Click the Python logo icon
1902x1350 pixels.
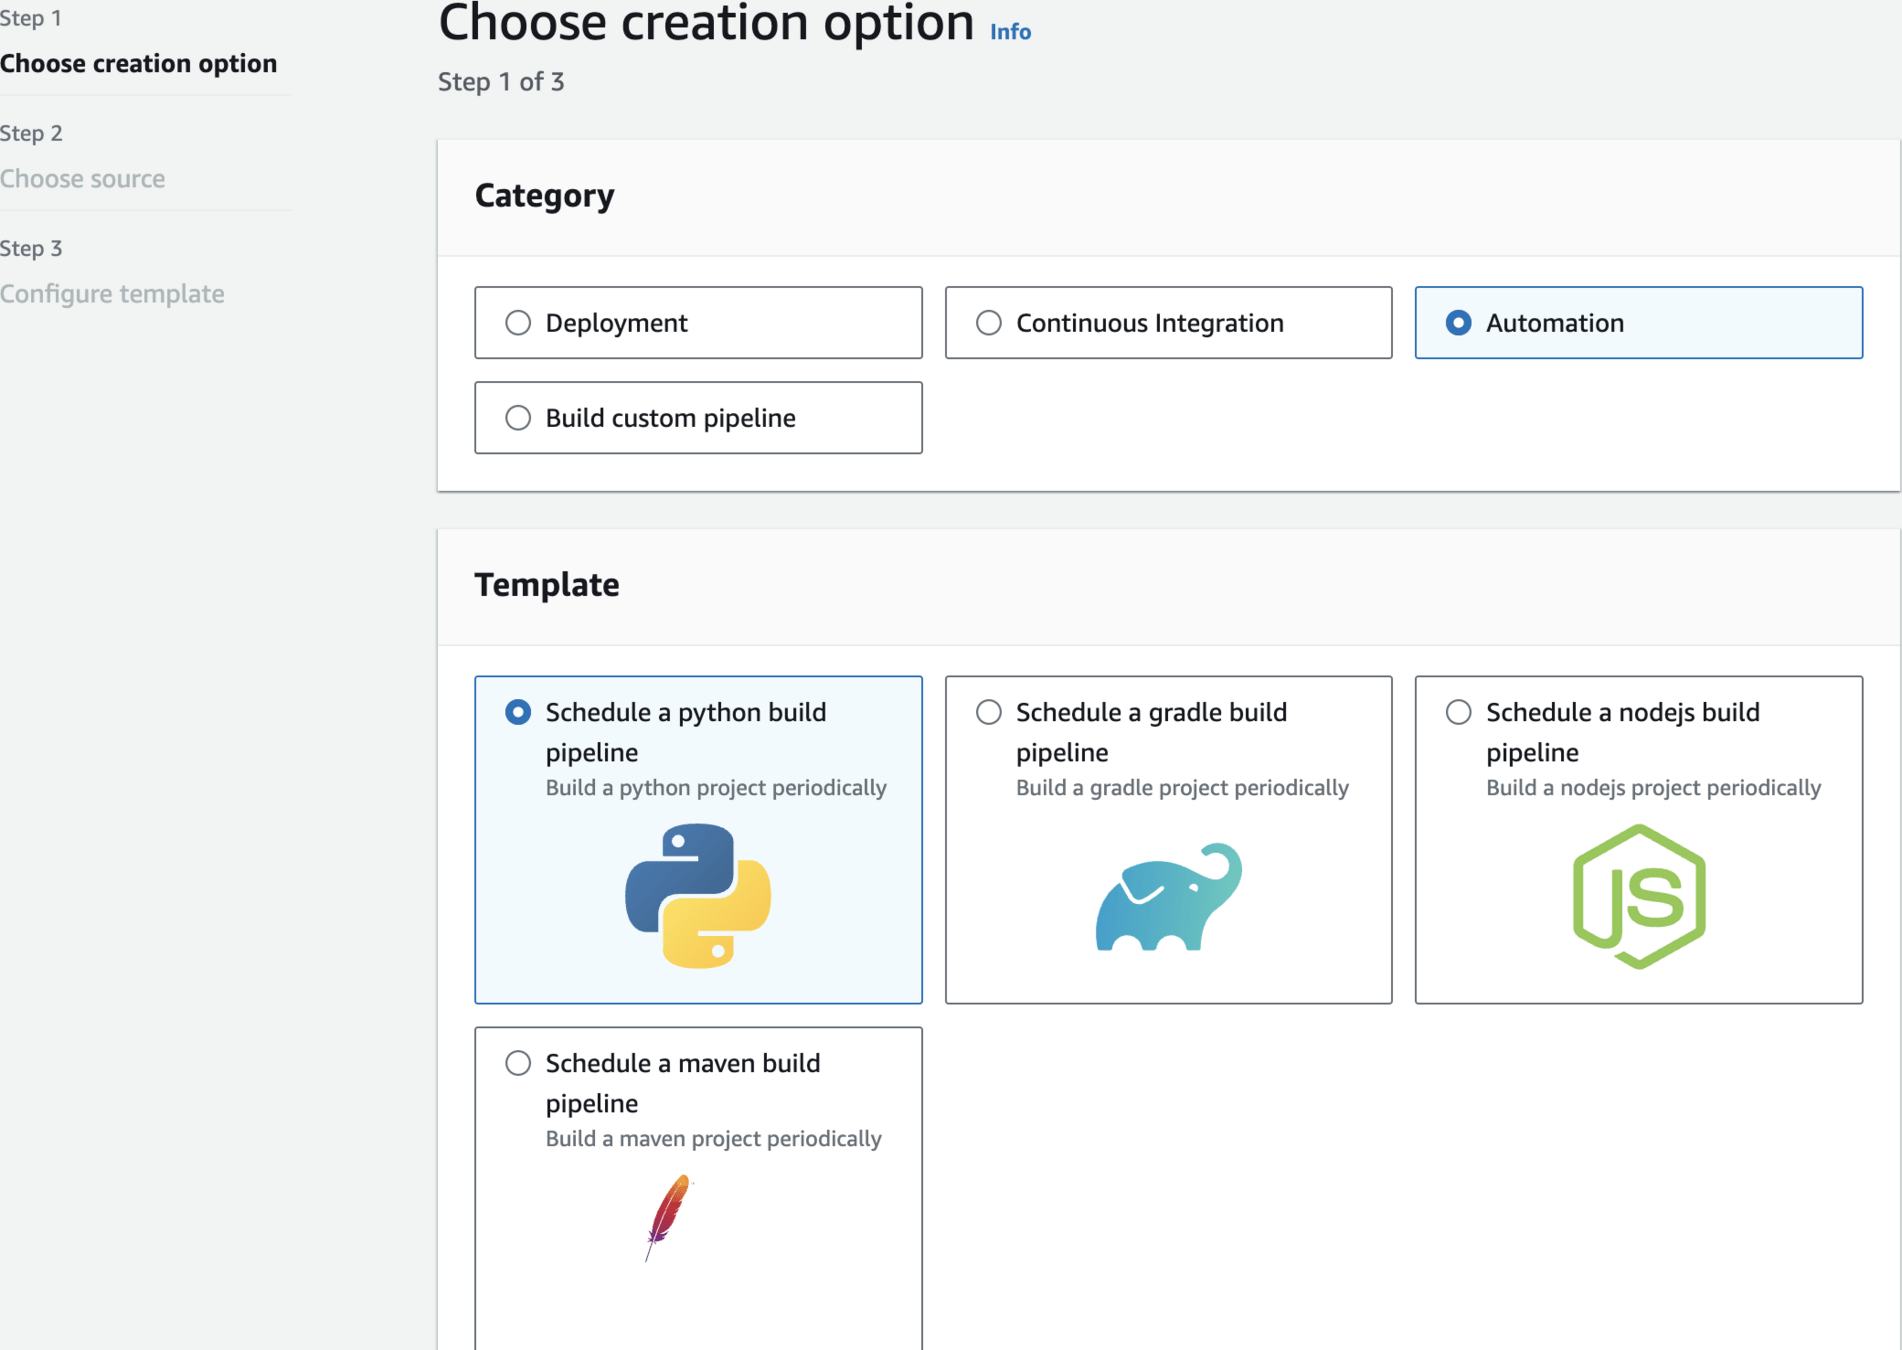698,895
